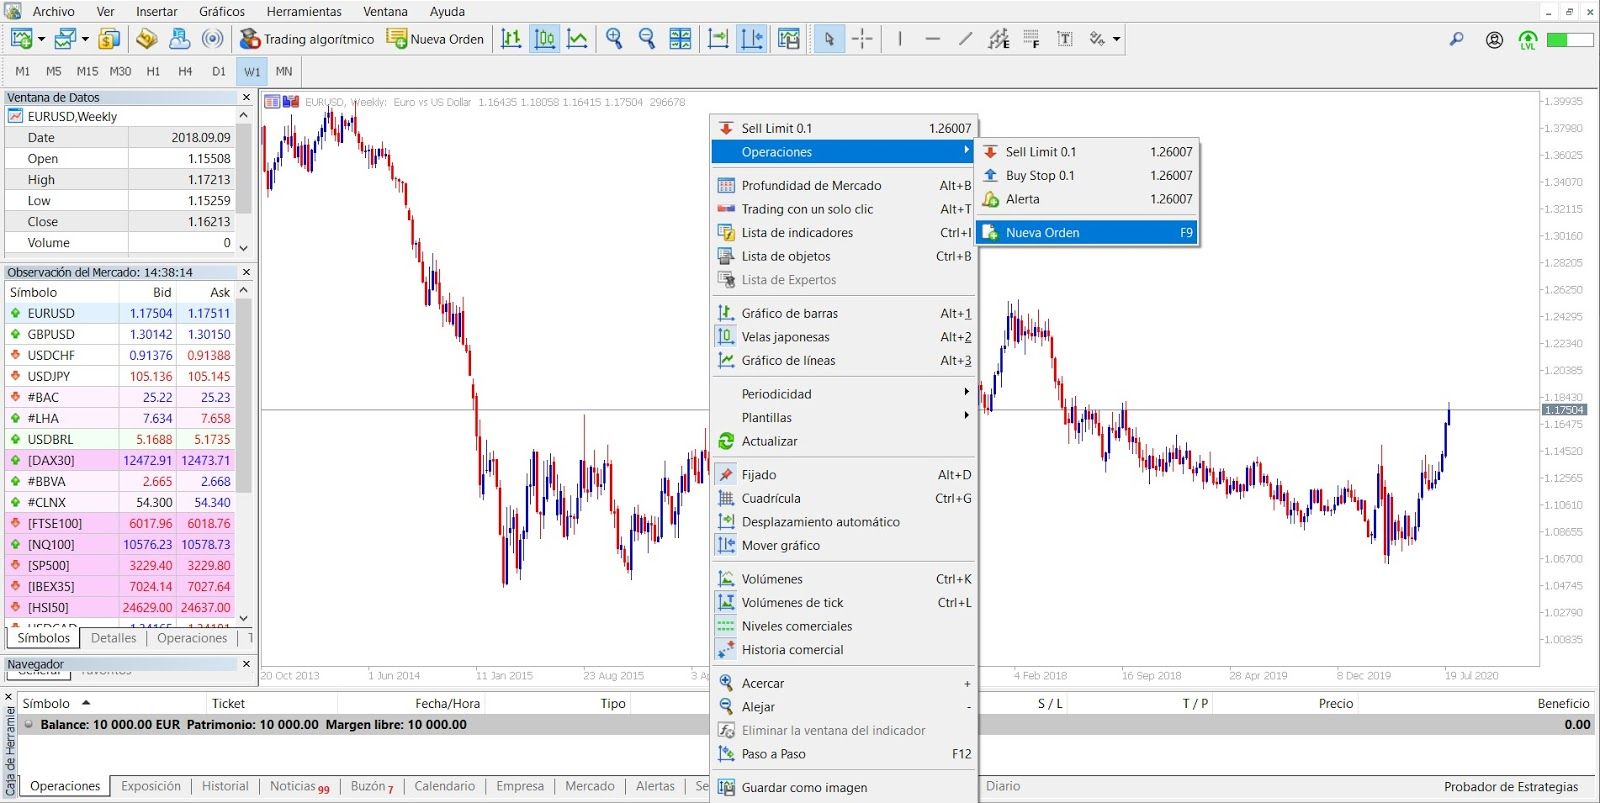Switch chart to line chart icon
The height and width of the screenshot is (803, 1600).
[577, 39]
